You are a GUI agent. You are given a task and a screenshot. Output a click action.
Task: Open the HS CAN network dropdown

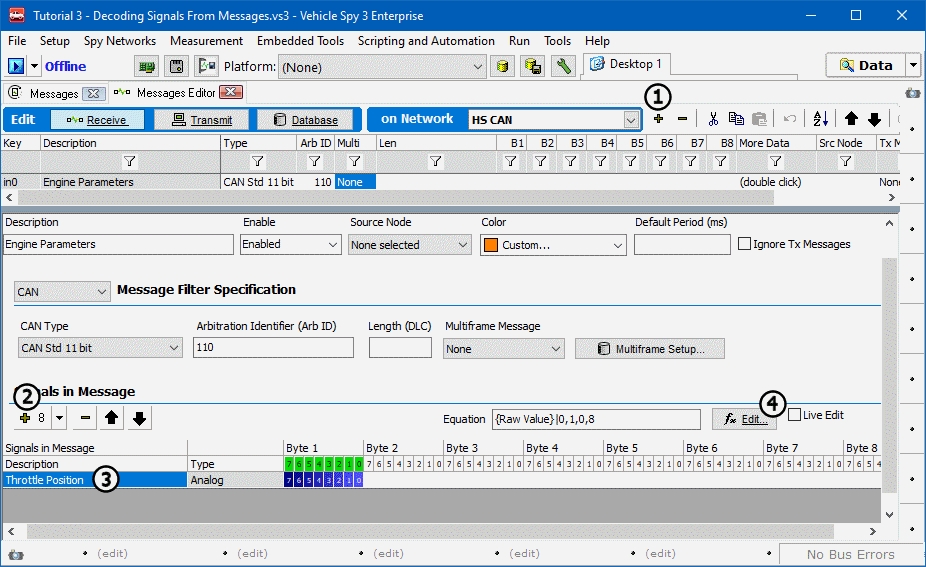(x=630, y=120)
